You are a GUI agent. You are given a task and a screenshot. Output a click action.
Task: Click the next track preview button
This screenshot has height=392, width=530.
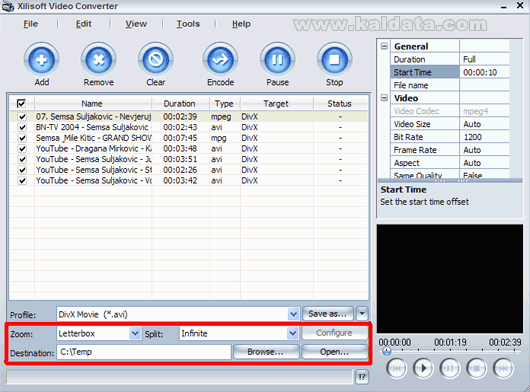(503, 368)
